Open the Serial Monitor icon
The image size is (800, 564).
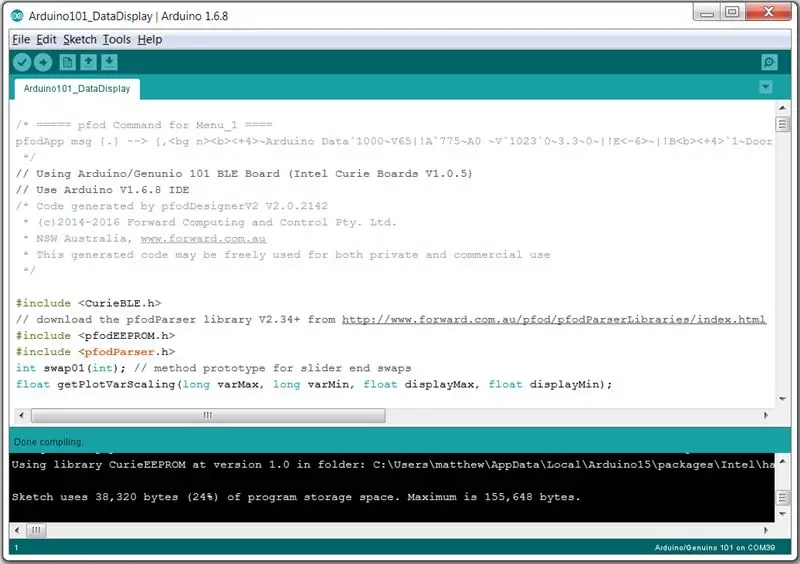point(769,62)
